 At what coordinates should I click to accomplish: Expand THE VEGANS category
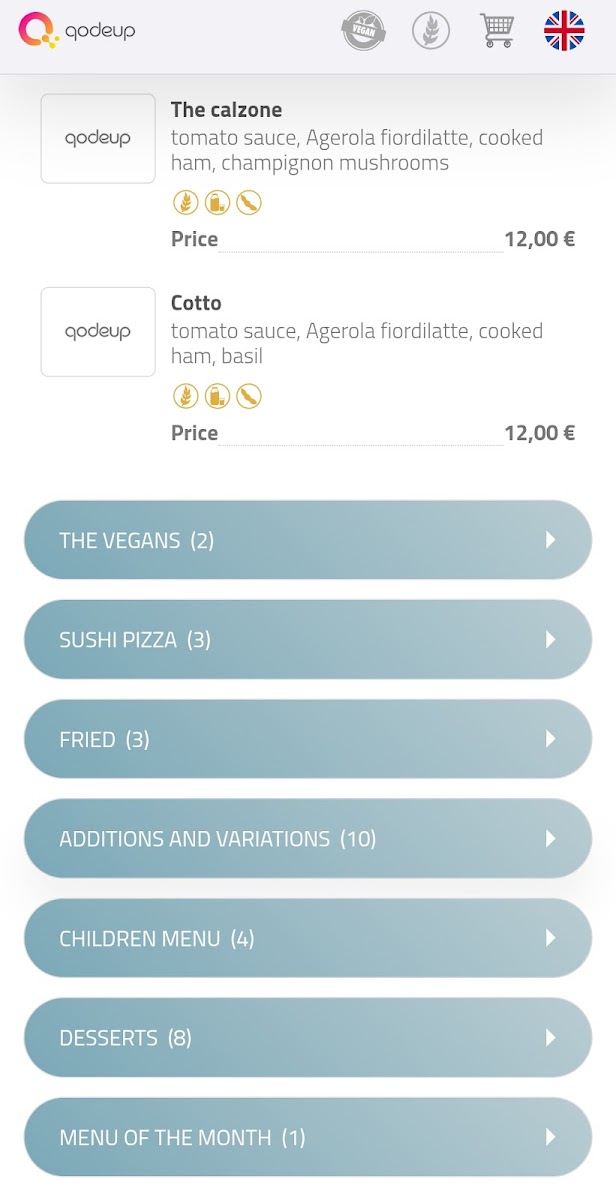[x=308, y=540]
